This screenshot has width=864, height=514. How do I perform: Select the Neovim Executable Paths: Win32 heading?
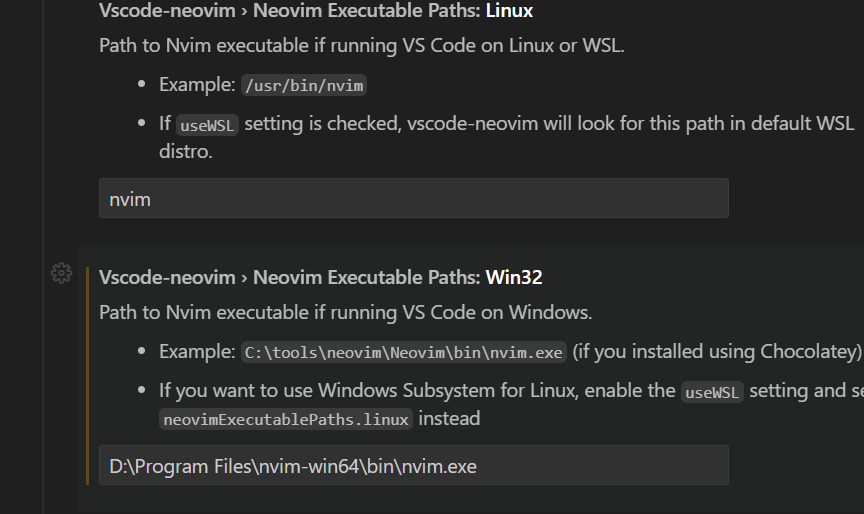click(x=321, y=277)
